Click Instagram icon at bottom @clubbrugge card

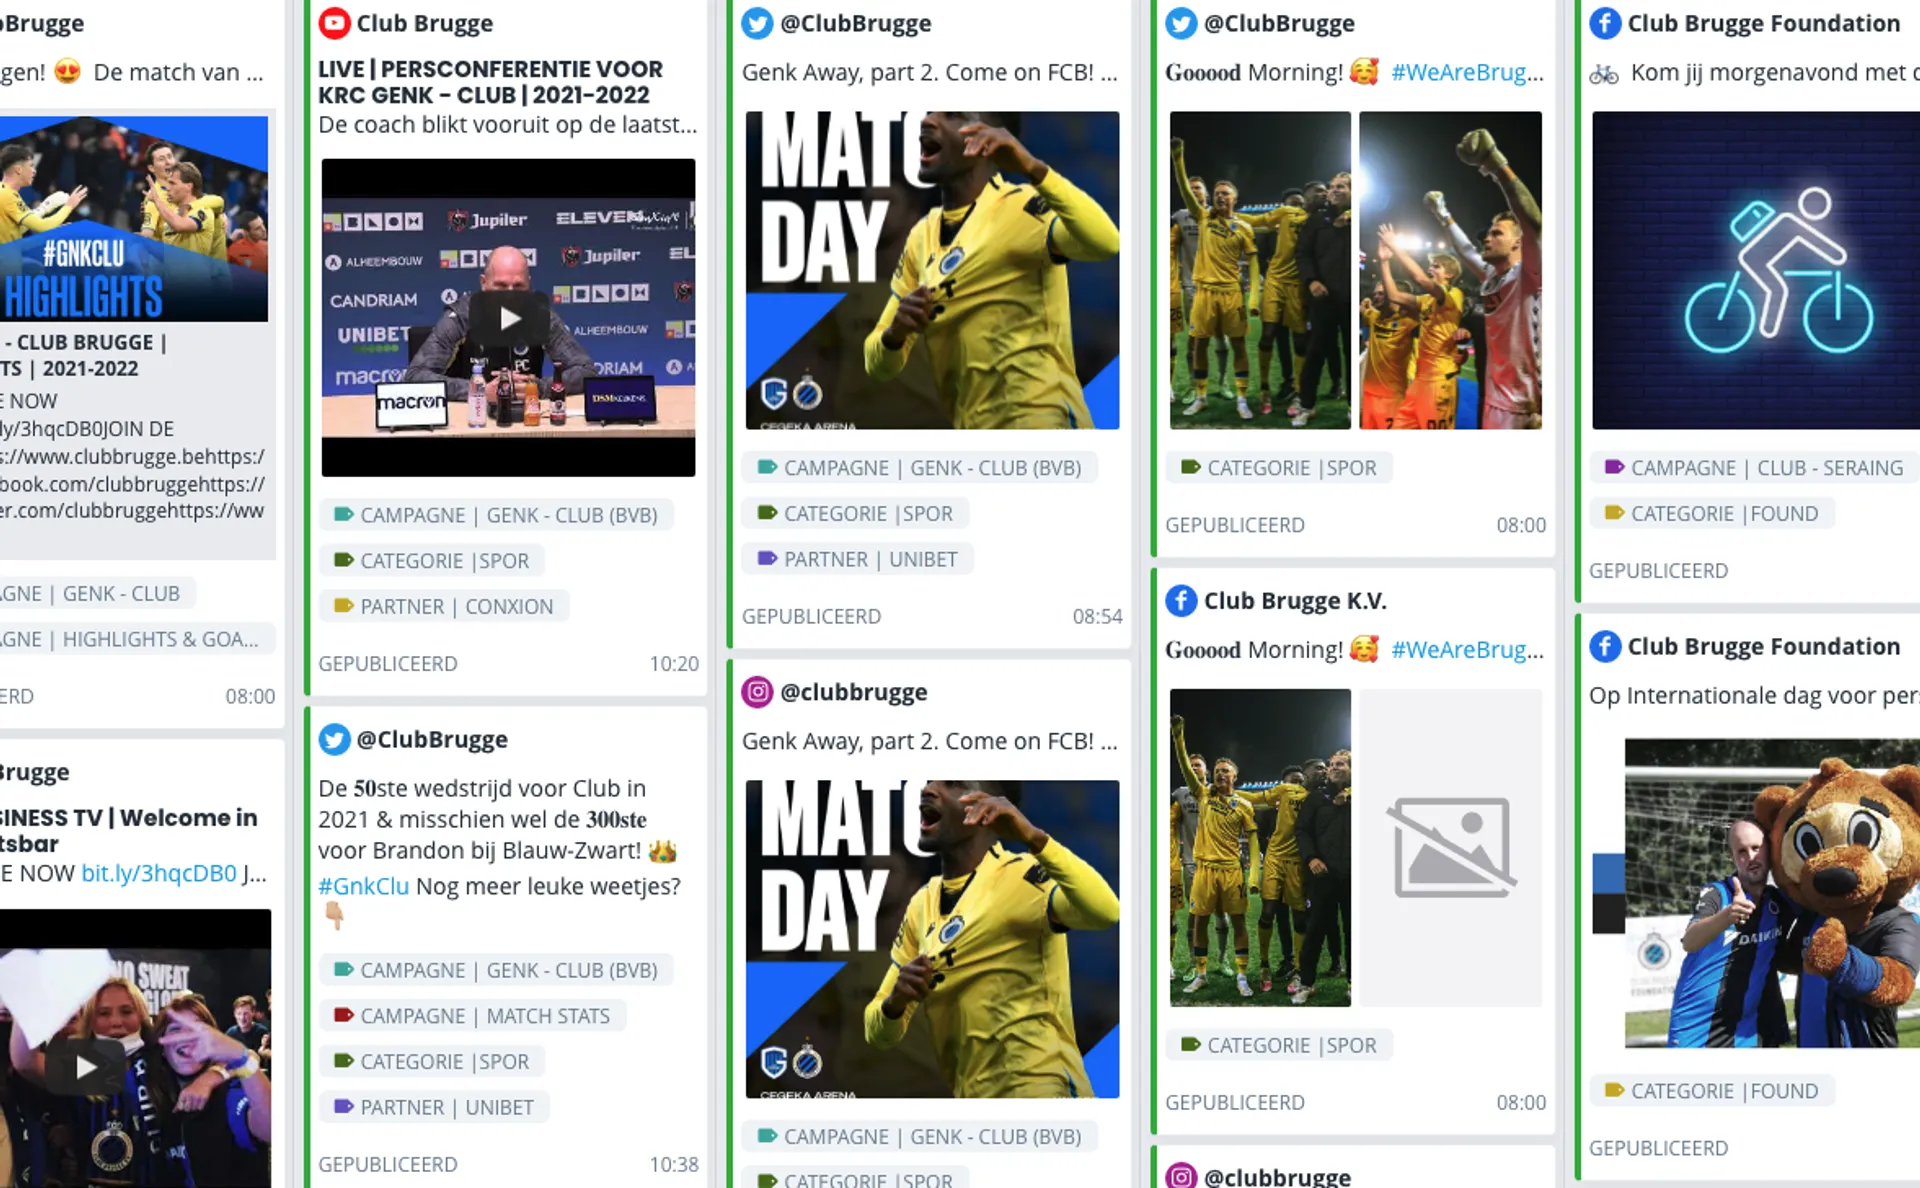tap(1181, 1176)
